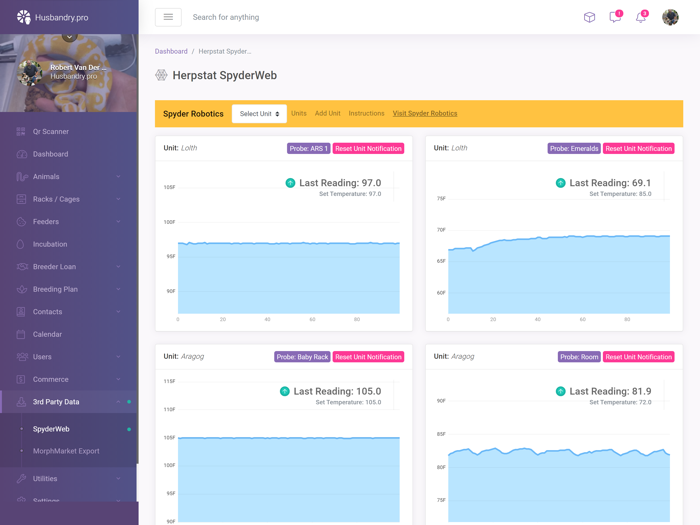Click the Spyder Robotics bar heading

click(x=193, y=114)
